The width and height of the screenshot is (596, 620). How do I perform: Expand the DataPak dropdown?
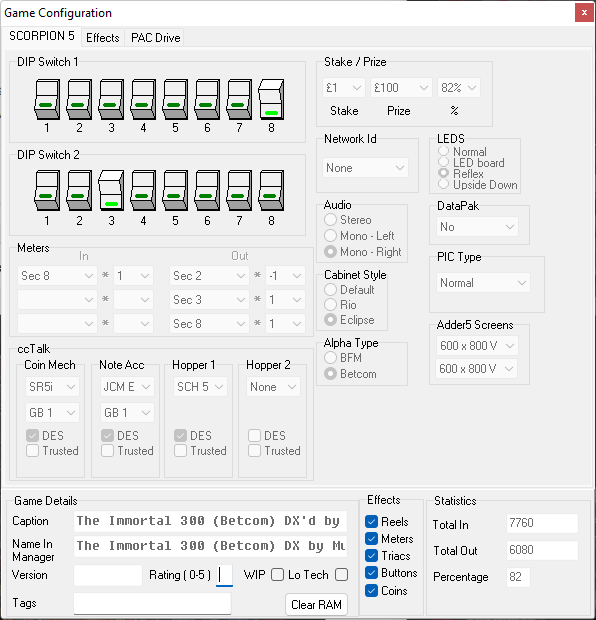477,227
